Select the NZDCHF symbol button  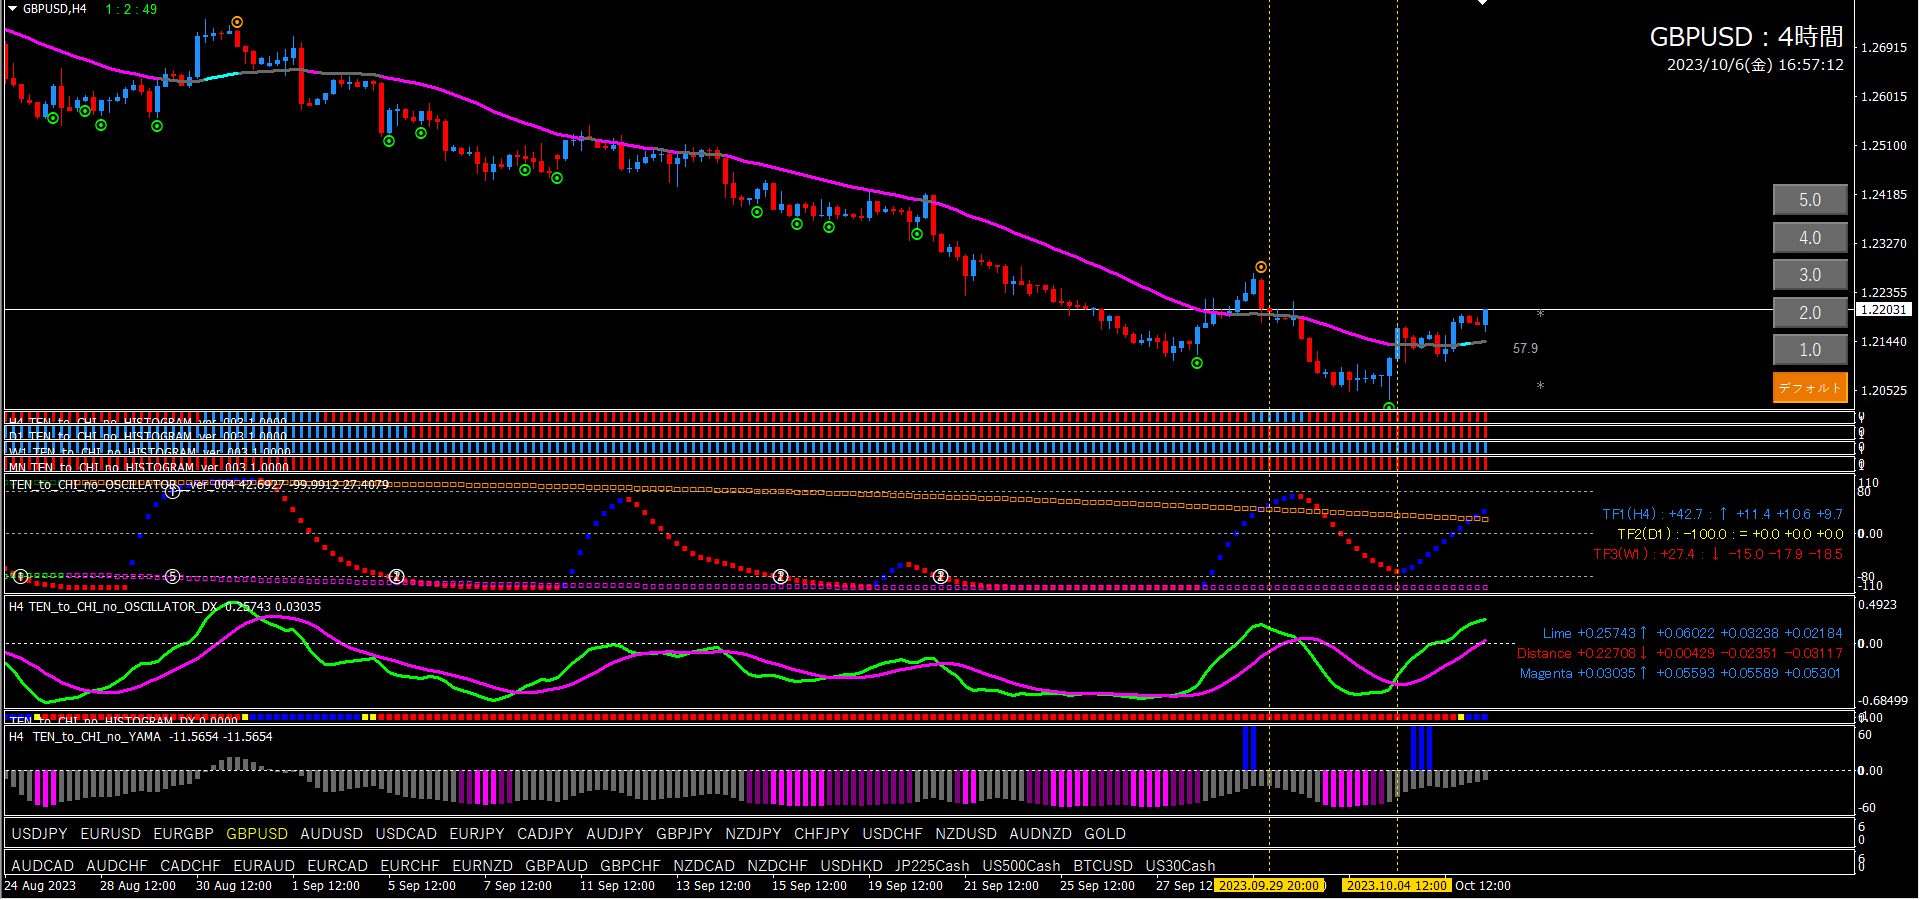tap(777, 866)
